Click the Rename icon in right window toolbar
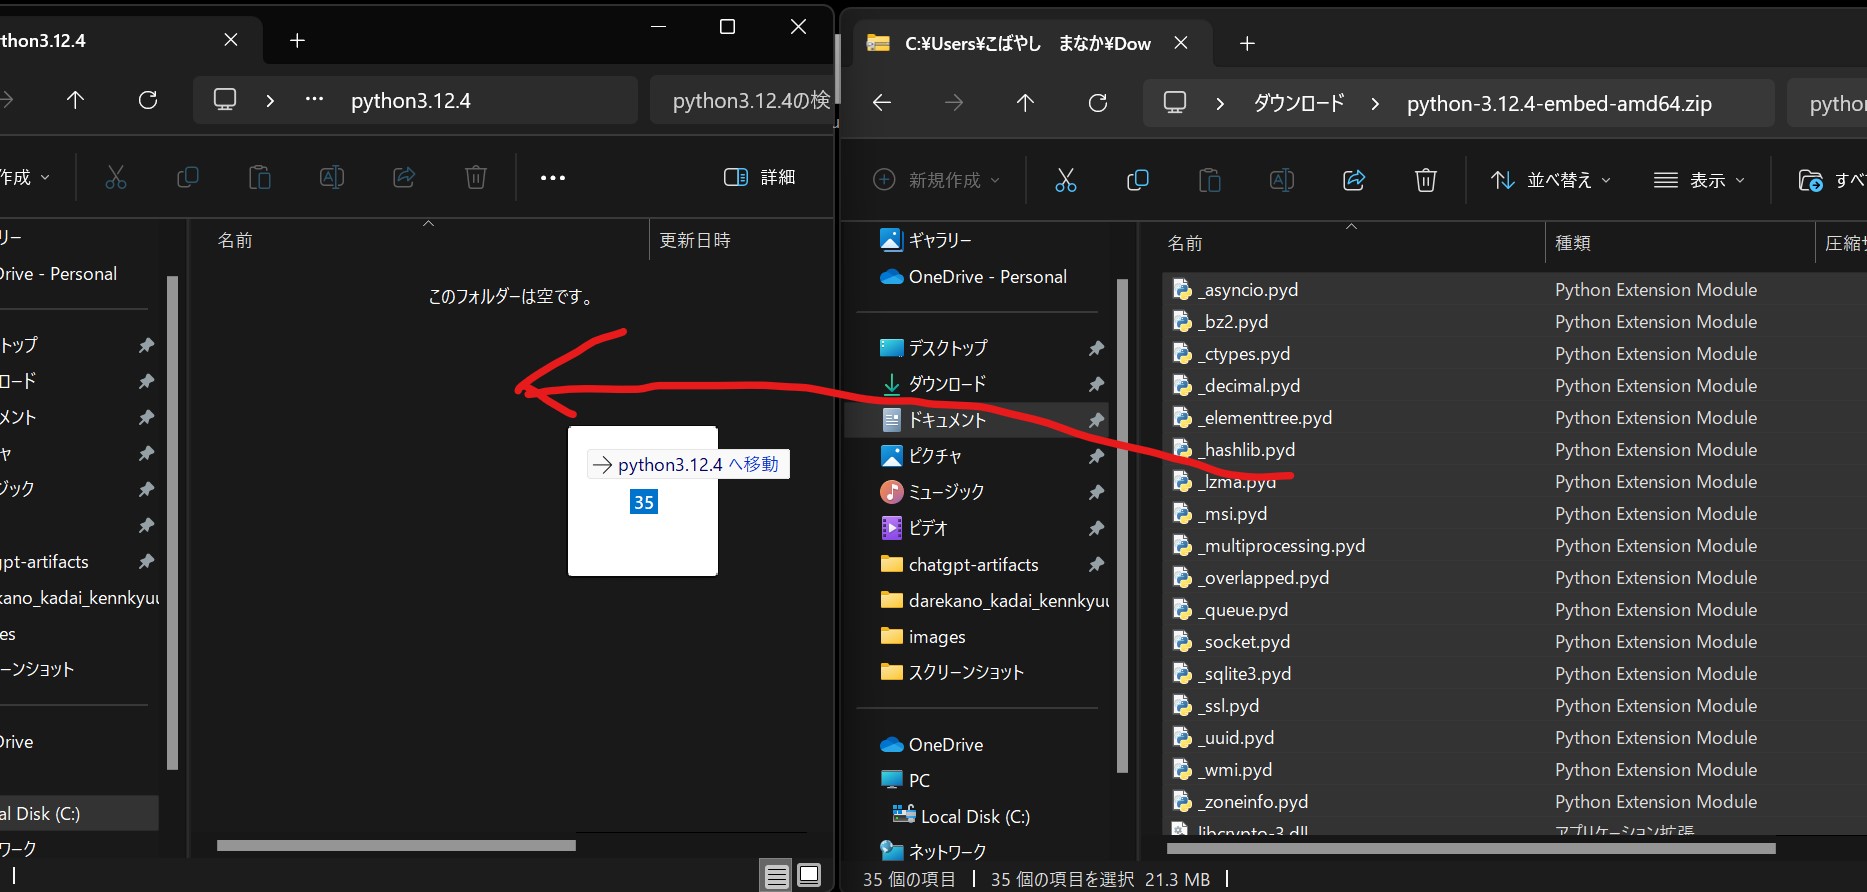This screenshot has height=892, width=1867. click(x=1281, y=180)
